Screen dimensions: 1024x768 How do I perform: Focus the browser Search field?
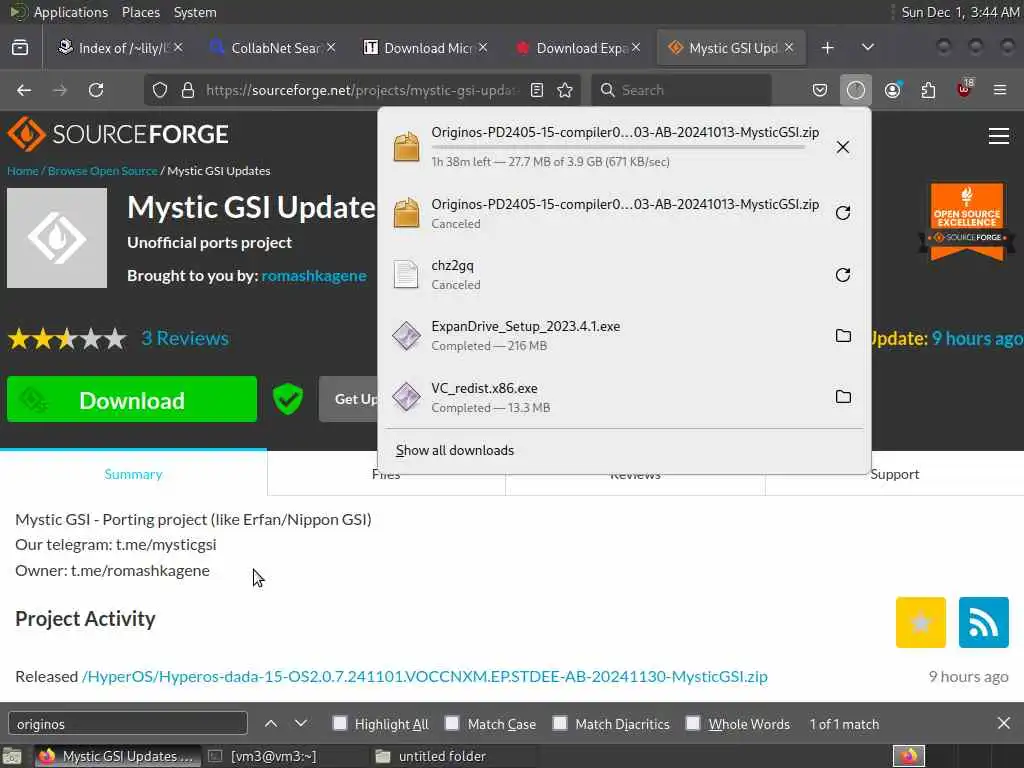point(681,90)
